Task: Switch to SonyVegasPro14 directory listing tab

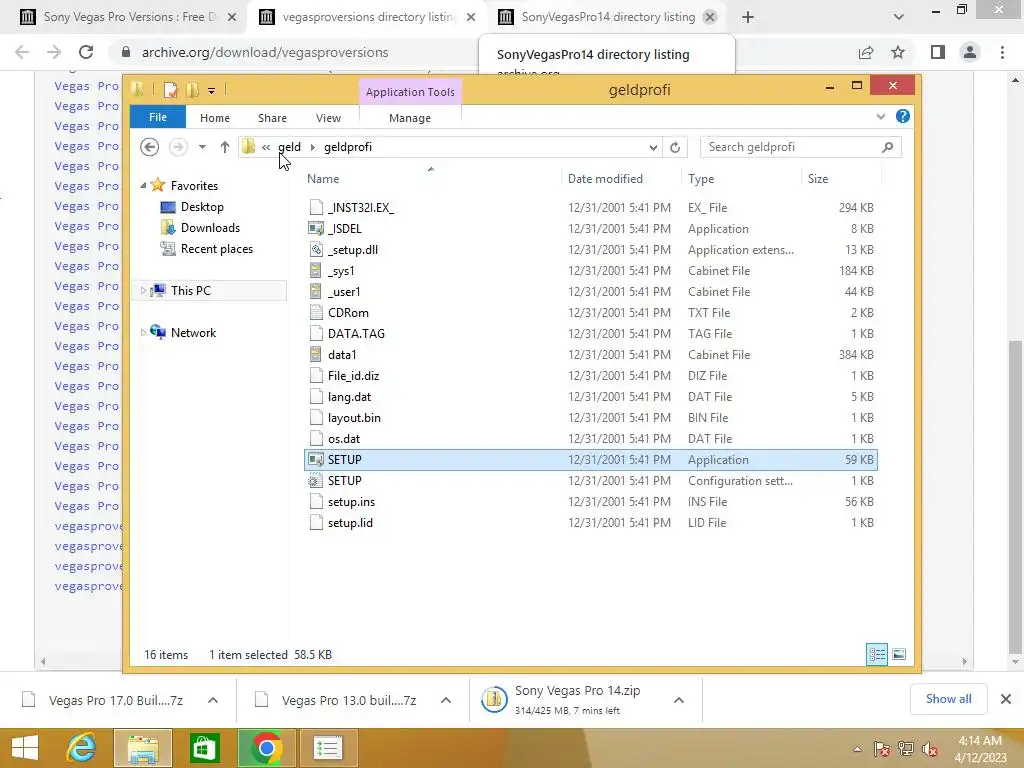Action: (605, 17)
